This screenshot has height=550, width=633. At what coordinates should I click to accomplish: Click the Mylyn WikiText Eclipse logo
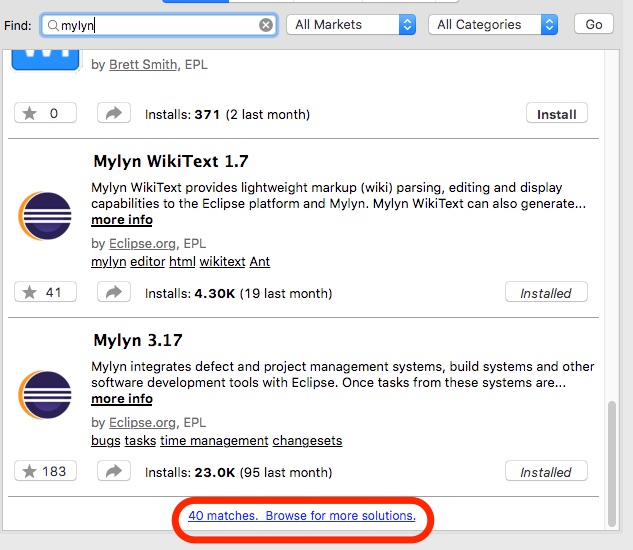click(x=45, y=216)
